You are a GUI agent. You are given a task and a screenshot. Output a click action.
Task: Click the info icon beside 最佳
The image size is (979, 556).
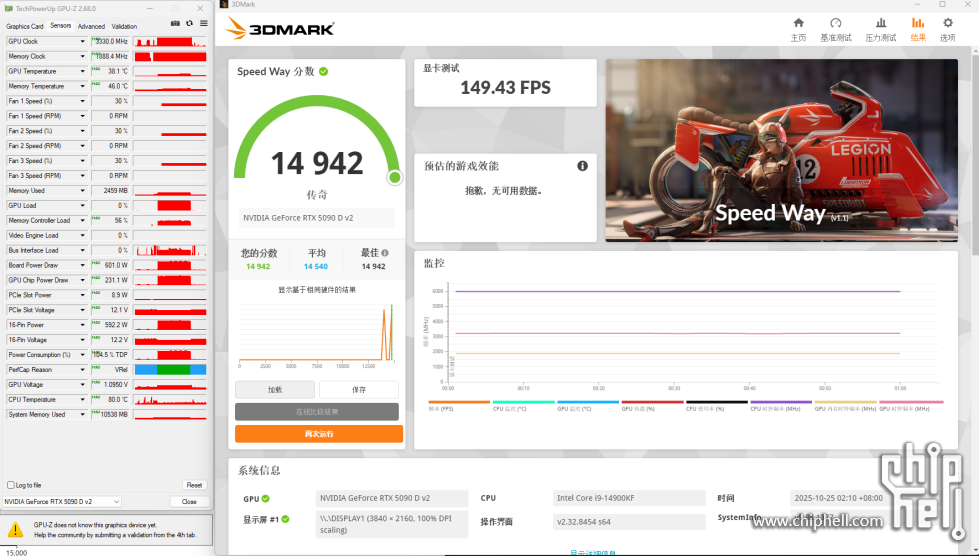point(385,253)
